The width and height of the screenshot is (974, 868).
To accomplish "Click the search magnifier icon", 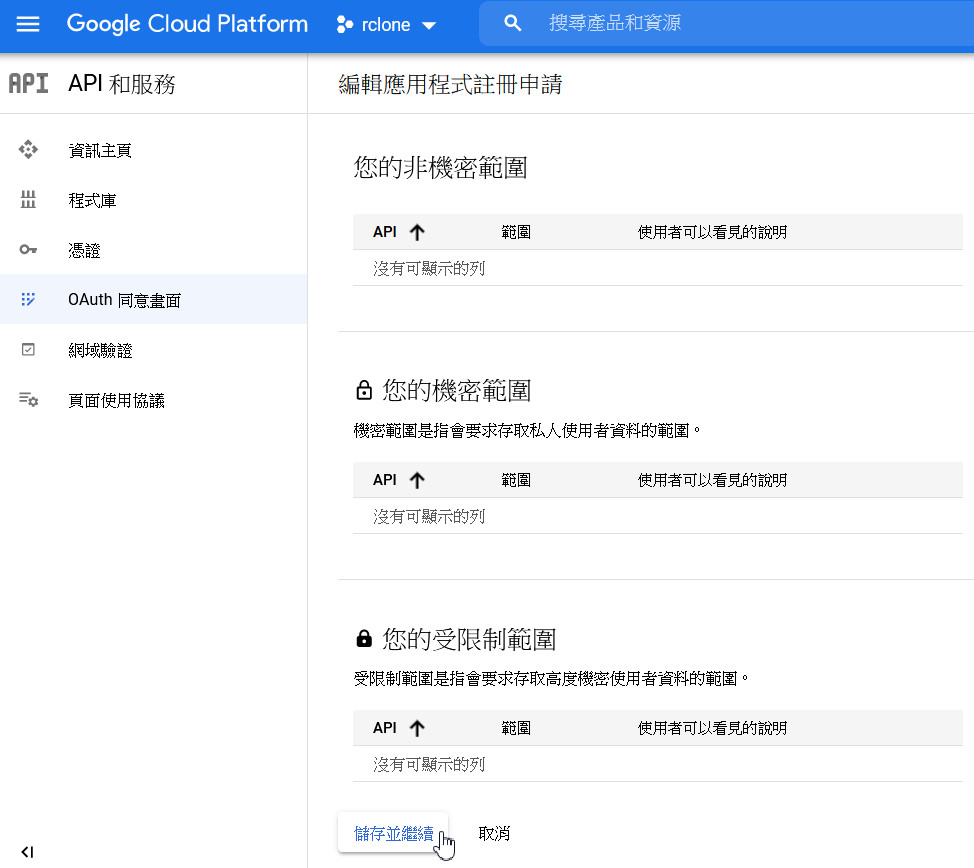I will coord(513,24).
